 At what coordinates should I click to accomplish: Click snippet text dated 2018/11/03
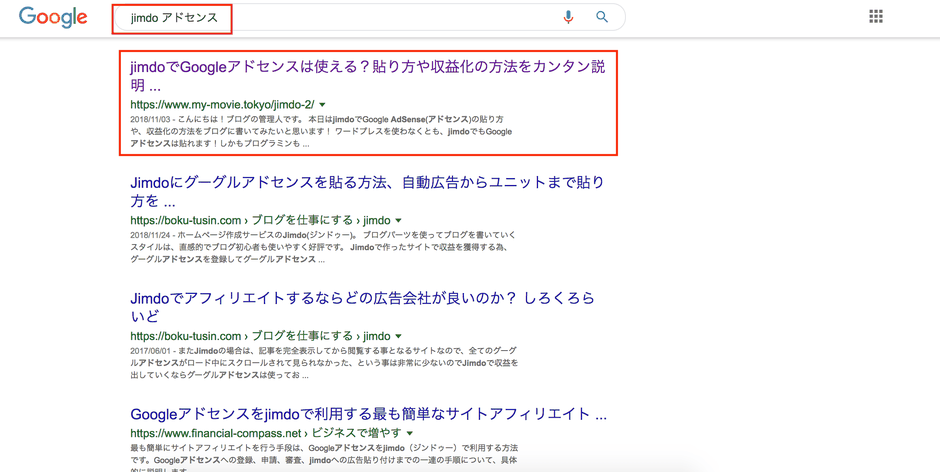point(321,131)
